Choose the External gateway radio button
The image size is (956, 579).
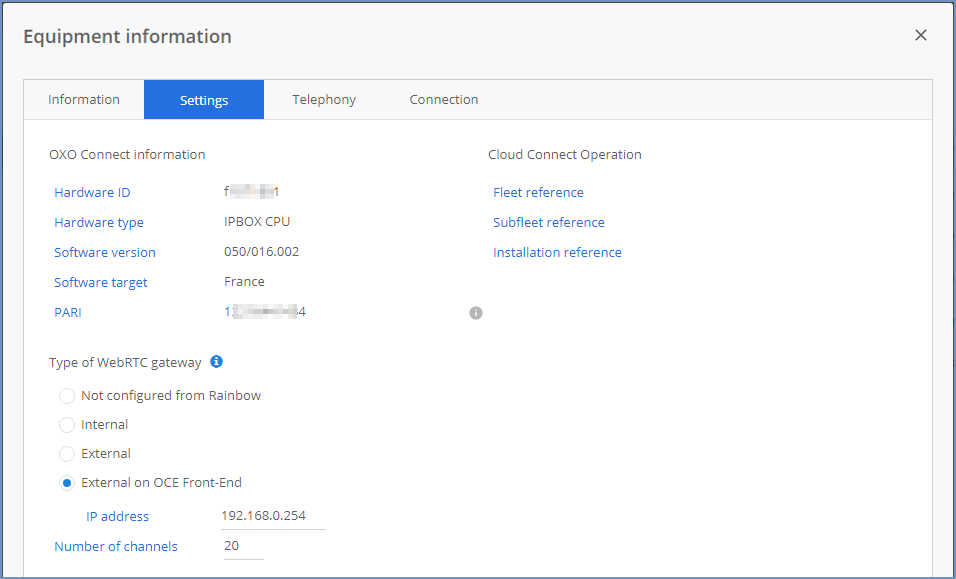tap(66, 454)
